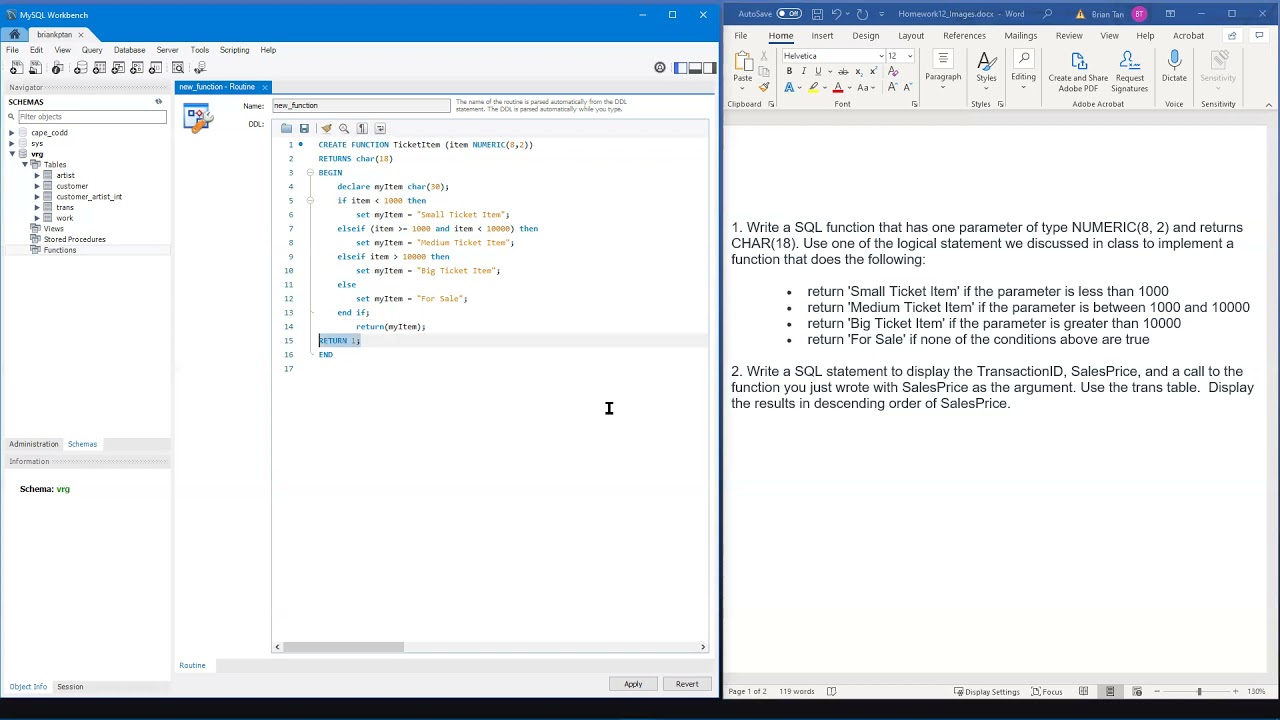1280x720 pixels.
Task: Switch to Word Insert tab
Action: (x=822, y=35)
